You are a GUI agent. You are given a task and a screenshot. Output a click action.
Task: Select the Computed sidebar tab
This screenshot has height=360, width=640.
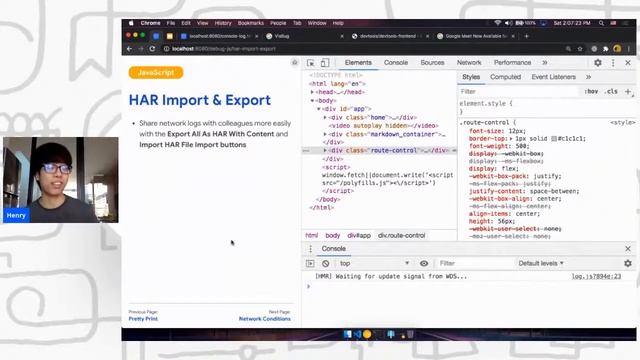point(505,77)
